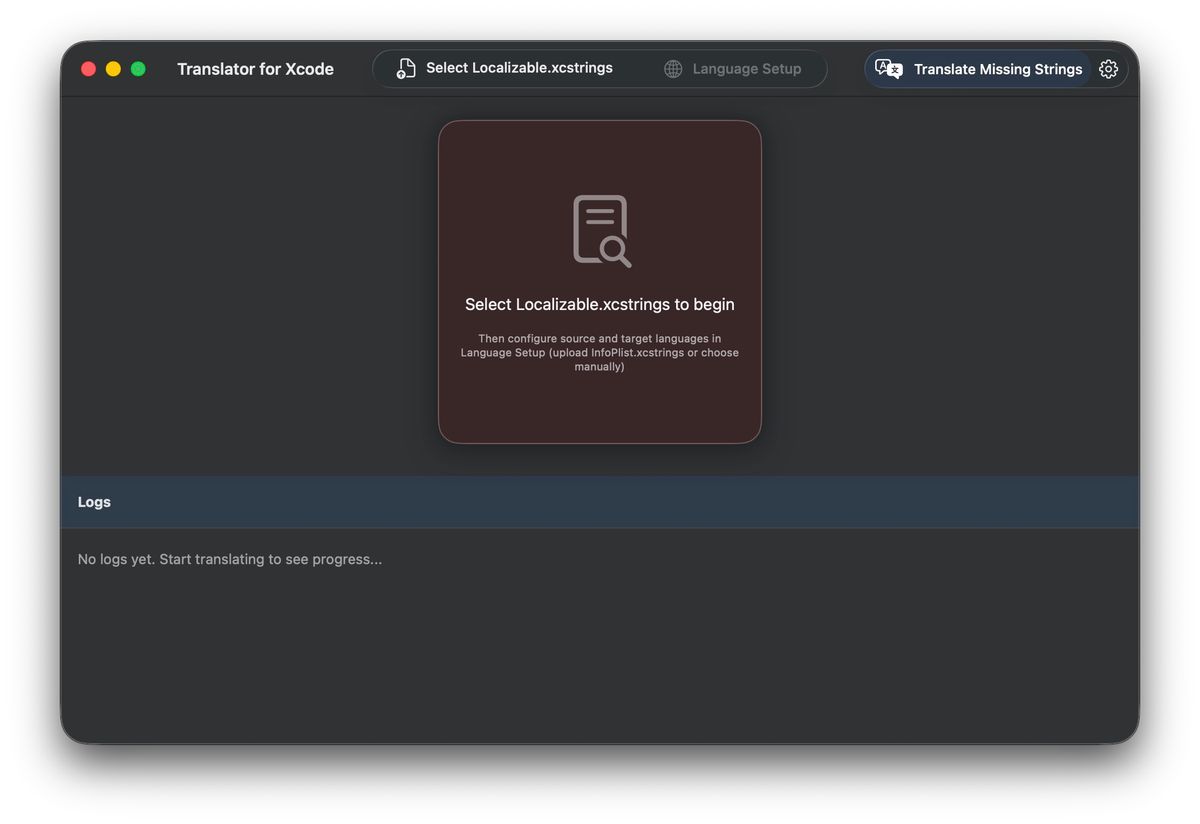
Task: Click the Translate Missing Strings label
Action: pyautogui.click(x=998, y=69)
